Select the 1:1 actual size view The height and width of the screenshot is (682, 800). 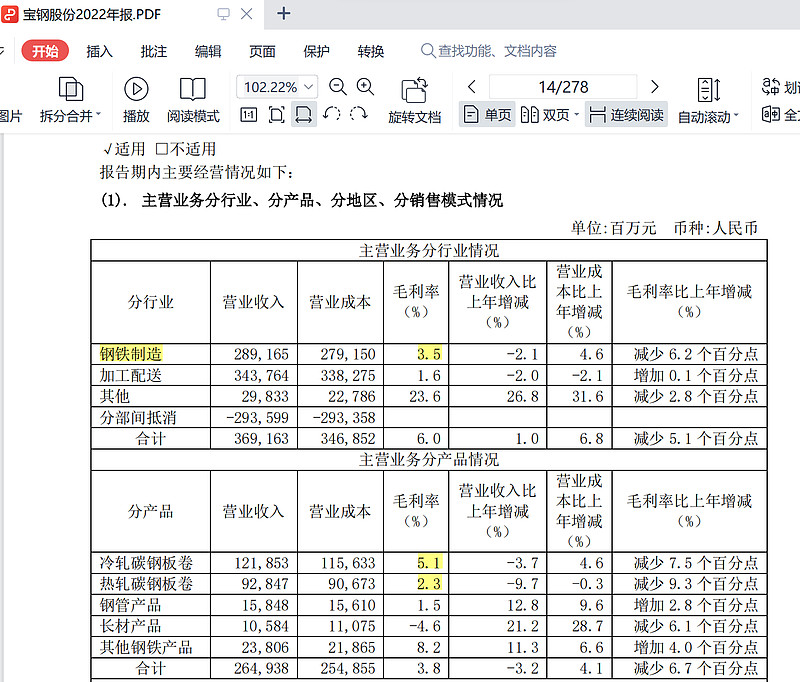(251, 115)
